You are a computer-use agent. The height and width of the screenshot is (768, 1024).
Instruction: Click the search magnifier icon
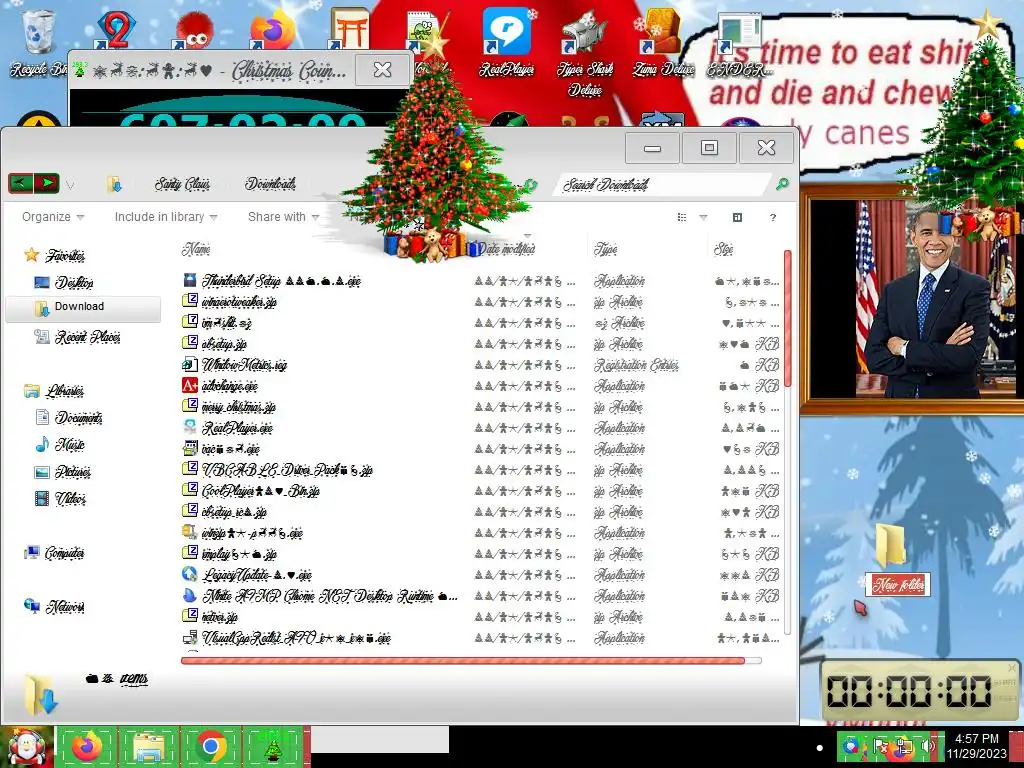click(x=782, y=184)
